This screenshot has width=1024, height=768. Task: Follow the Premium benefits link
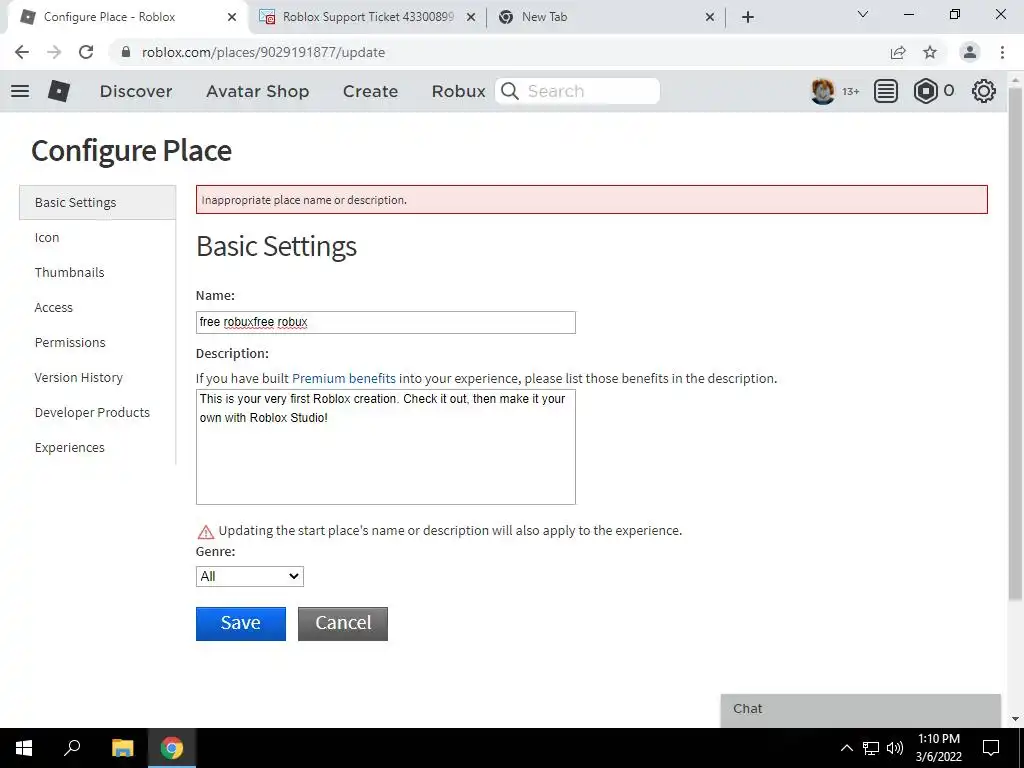click(x=344, y=378)
